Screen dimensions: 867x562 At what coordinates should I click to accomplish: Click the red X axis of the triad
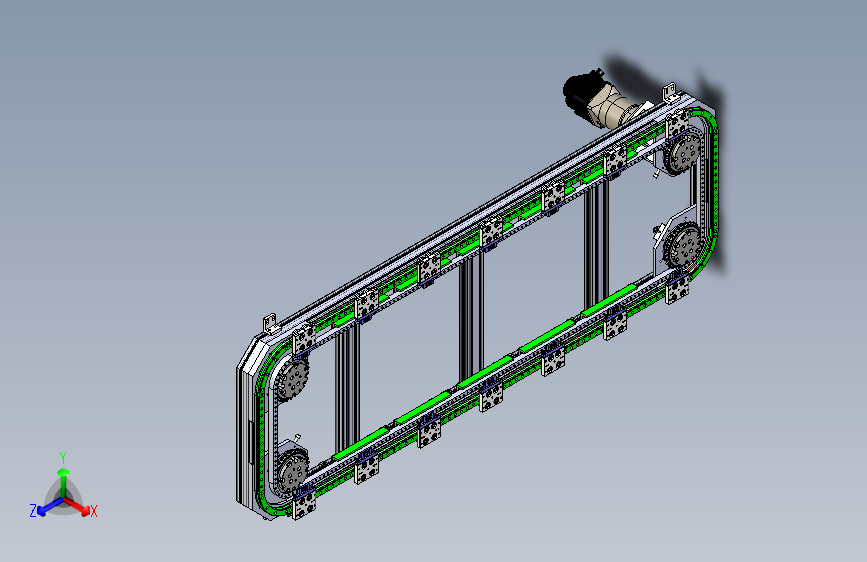(78, 506)
